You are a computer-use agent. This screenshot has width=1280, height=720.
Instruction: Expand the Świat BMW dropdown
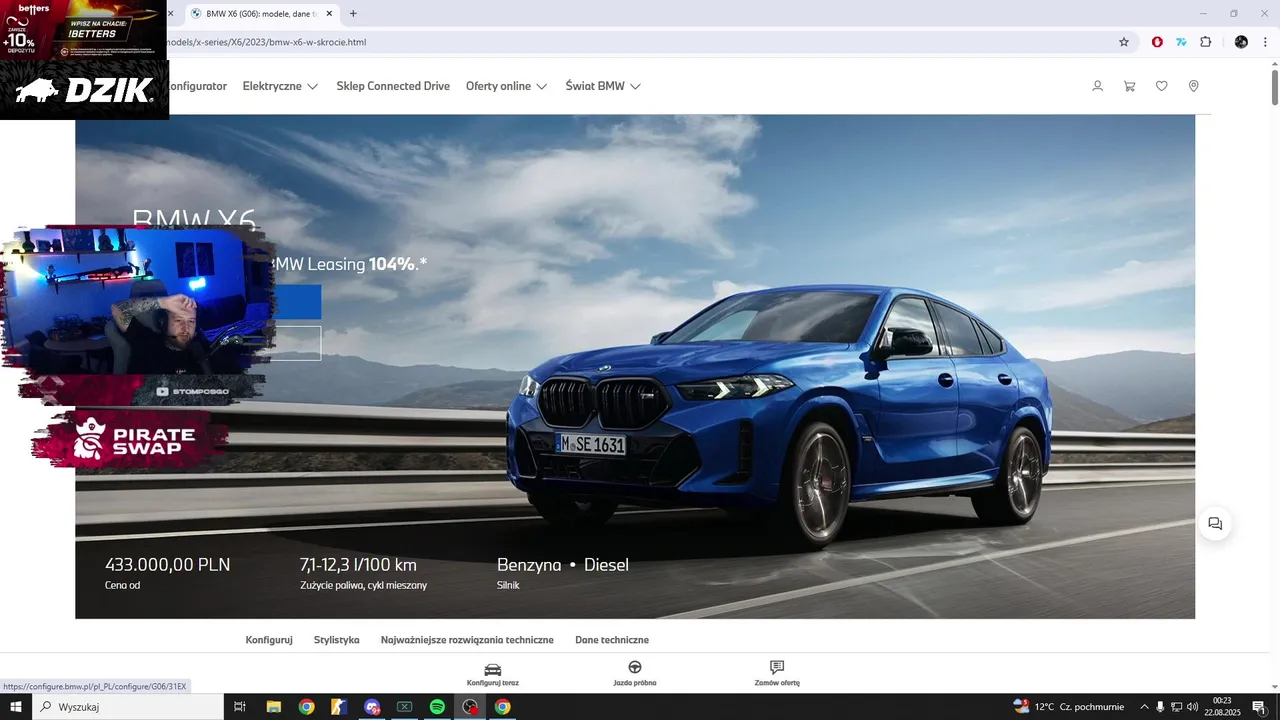pyautogui.click(x=603, y=86)
